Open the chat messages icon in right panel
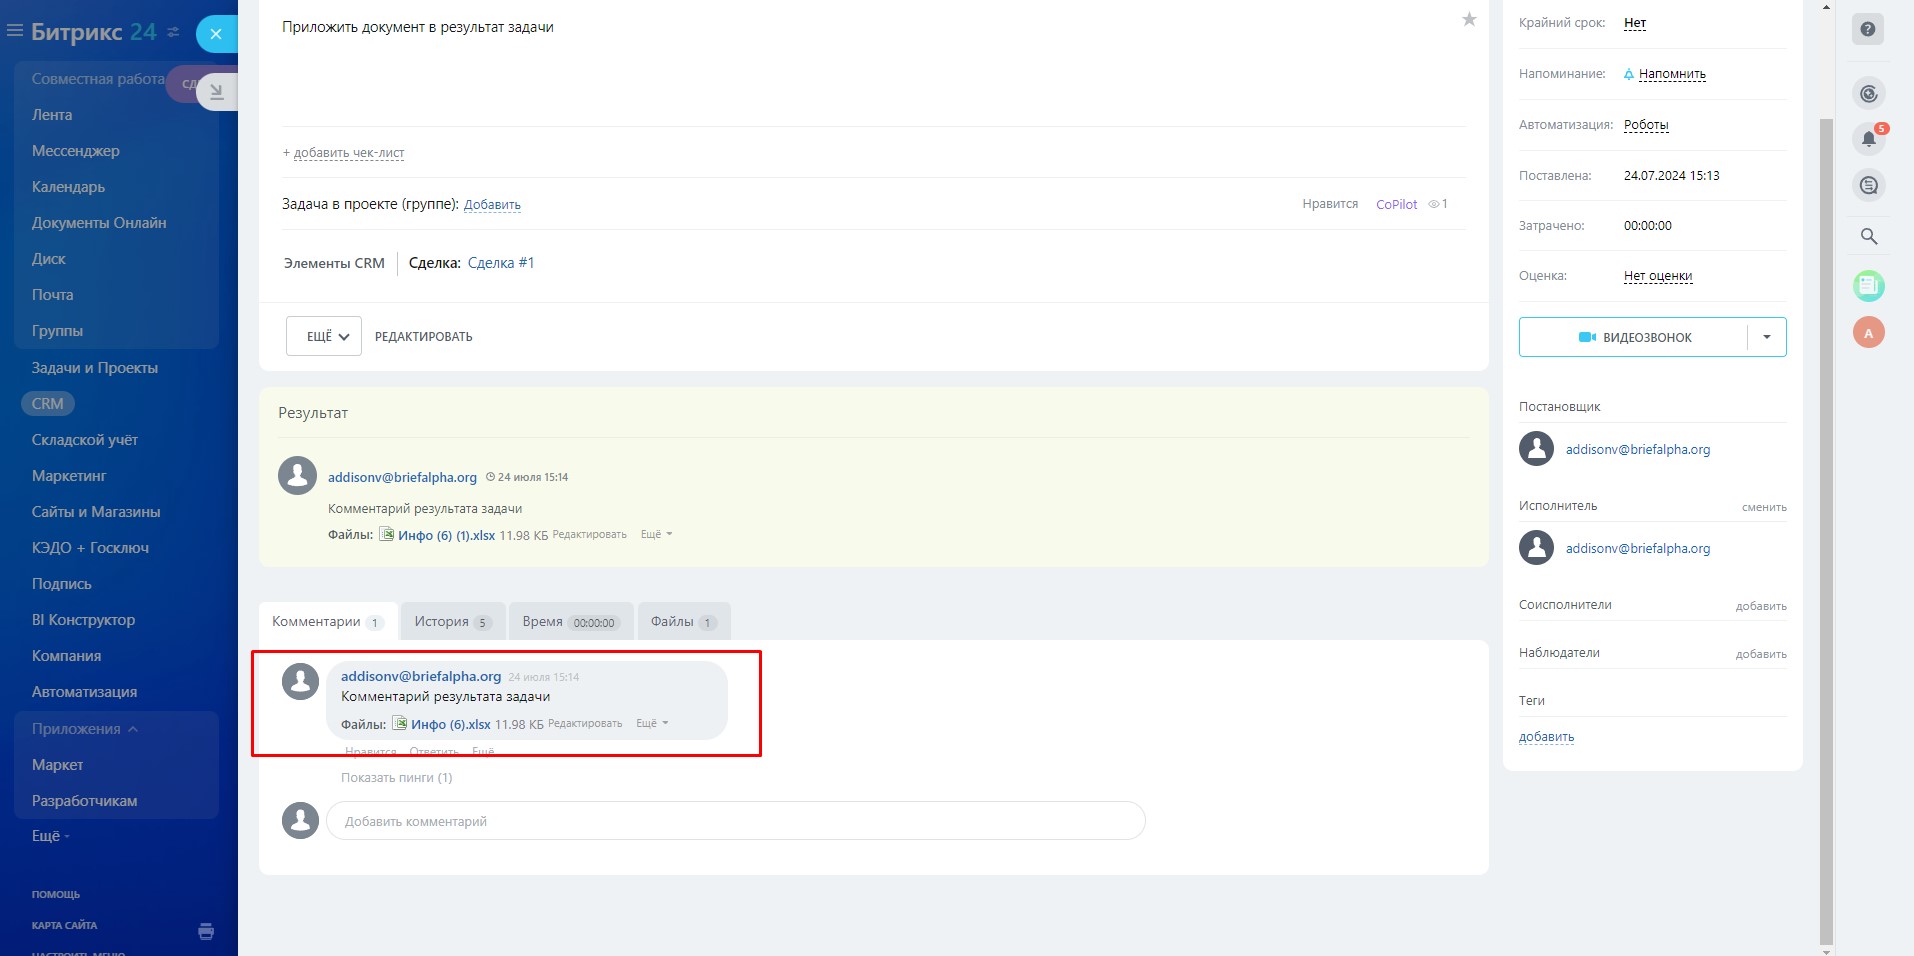 tap(1868, 186)
